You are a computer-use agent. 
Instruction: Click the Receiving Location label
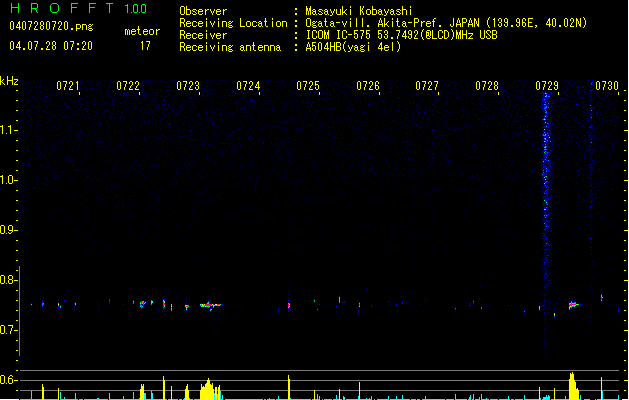click(x=233, y=23)
